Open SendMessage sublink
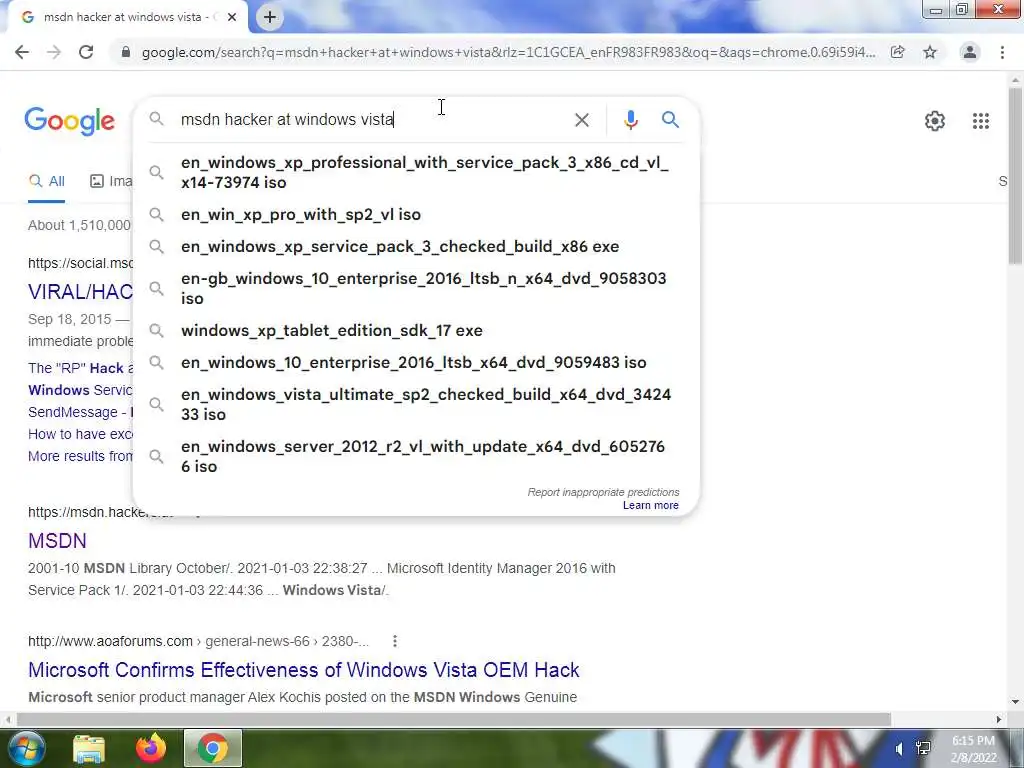 click(x=80, y=413)
